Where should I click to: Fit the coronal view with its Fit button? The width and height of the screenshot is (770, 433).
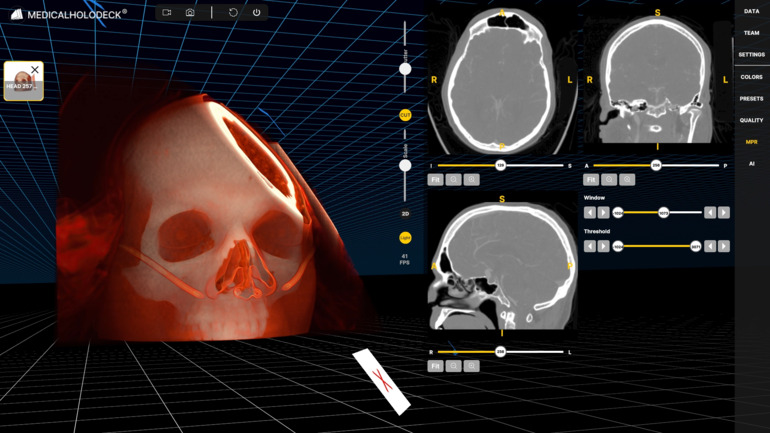coord(591,180)
